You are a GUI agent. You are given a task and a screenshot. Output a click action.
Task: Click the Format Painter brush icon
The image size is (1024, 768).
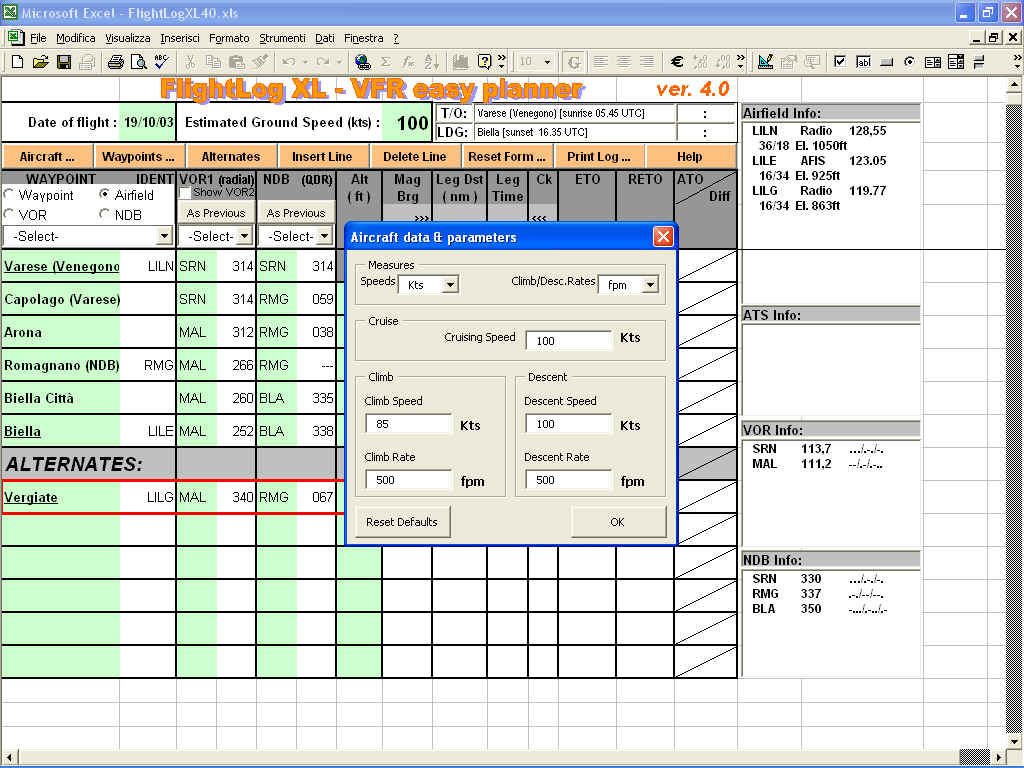point(260,62)
